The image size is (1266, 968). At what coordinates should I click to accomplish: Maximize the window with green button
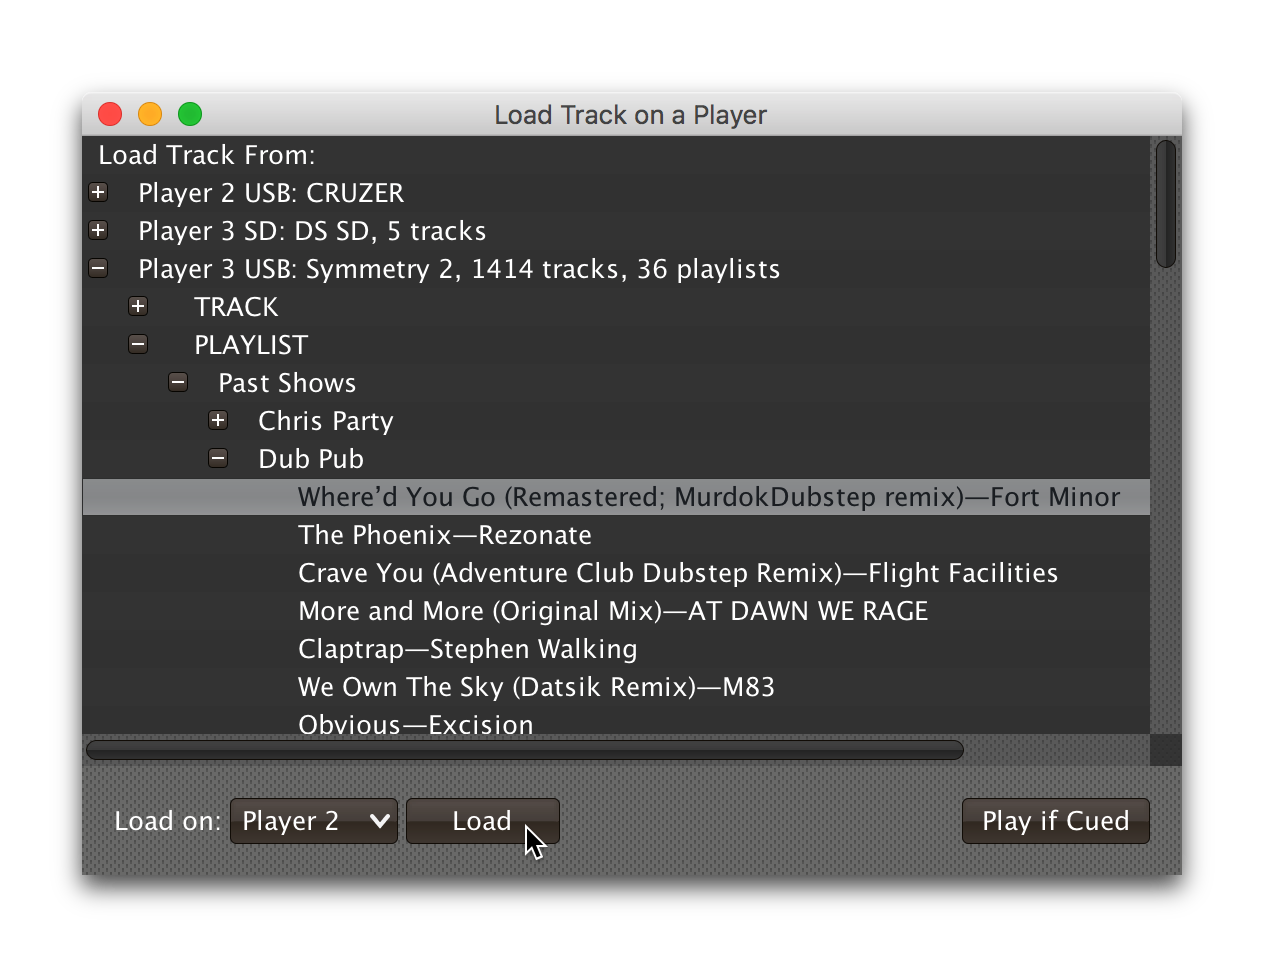coord(190,114)
